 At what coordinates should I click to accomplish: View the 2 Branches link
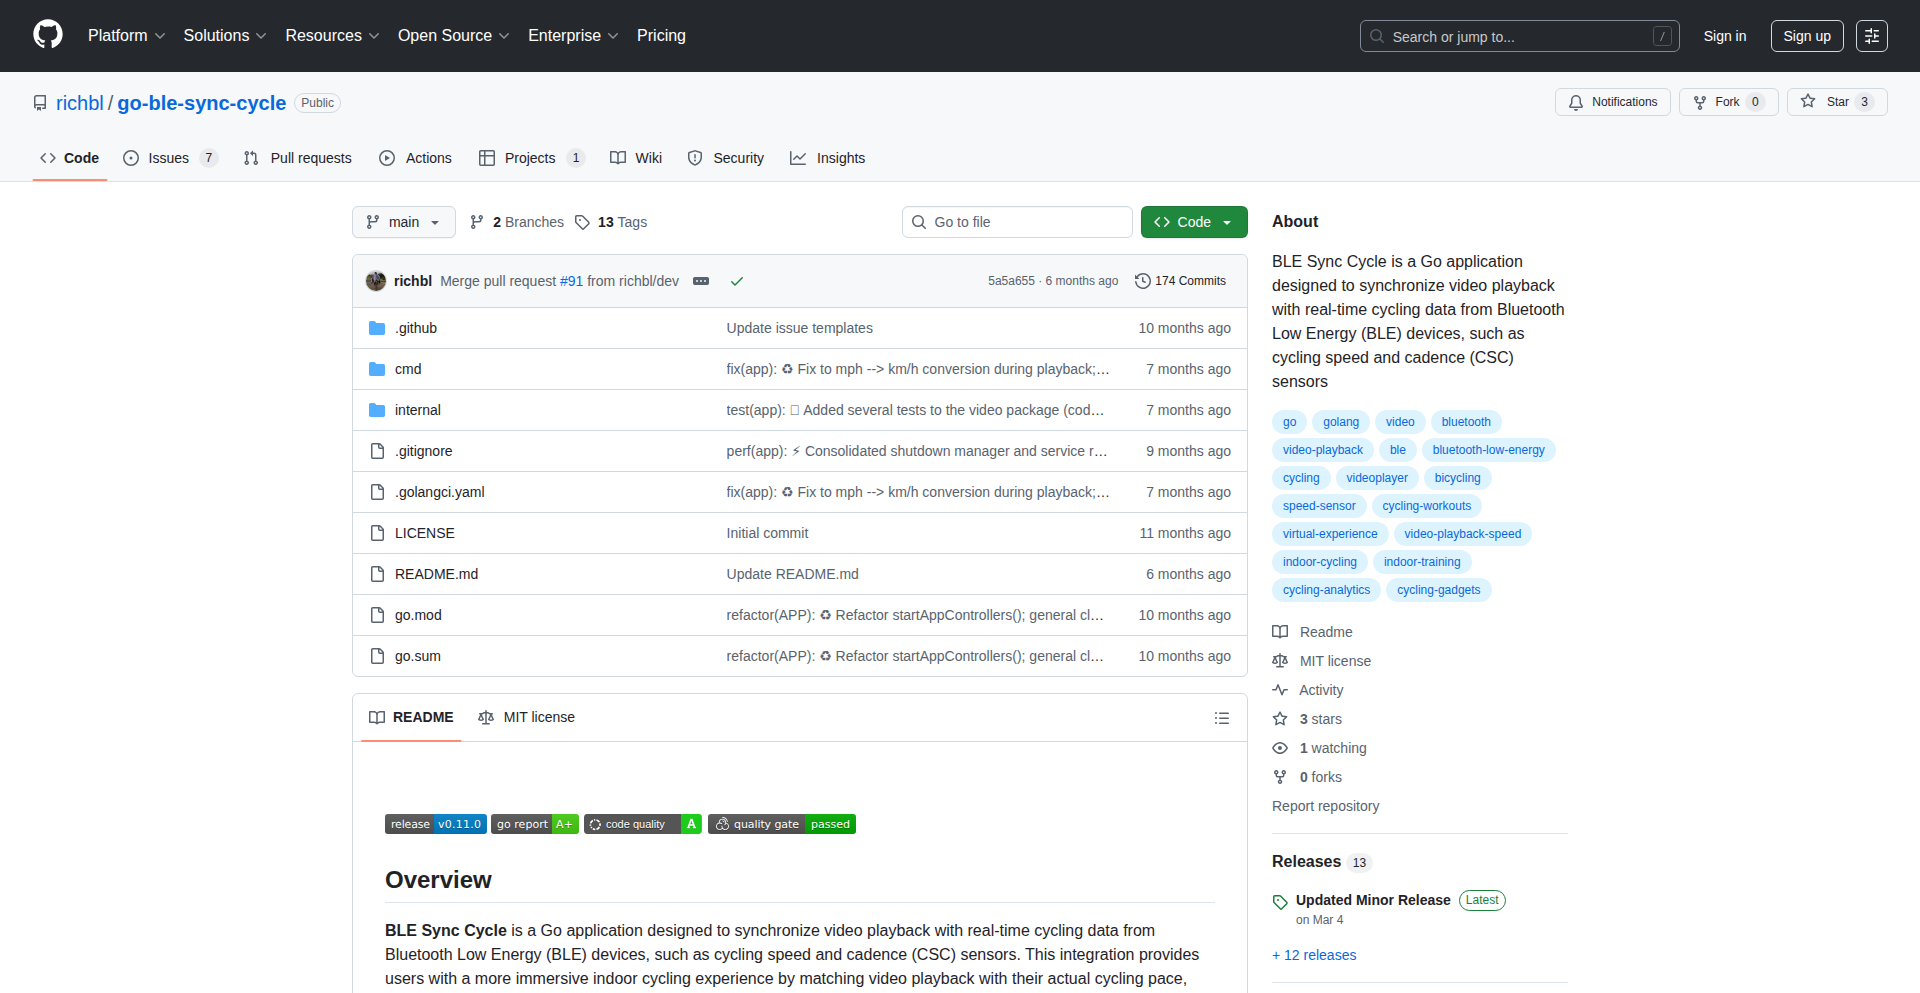point(517,222)
